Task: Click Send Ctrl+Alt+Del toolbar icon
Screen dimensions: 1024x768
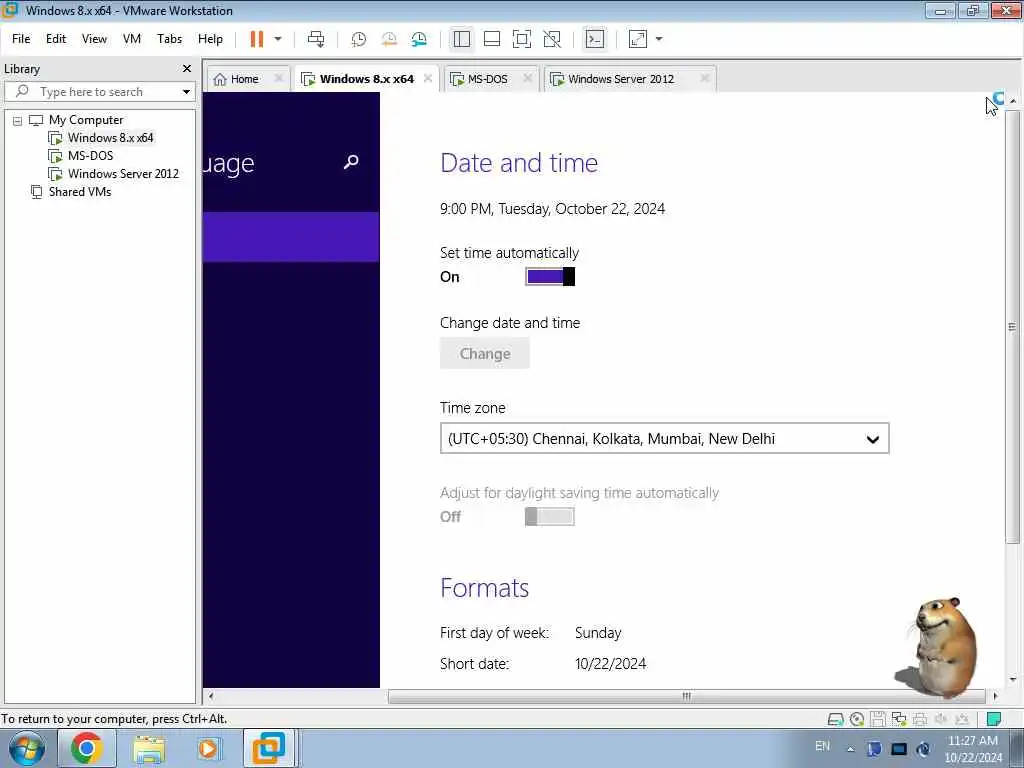Action: click(x=316, y=39)
